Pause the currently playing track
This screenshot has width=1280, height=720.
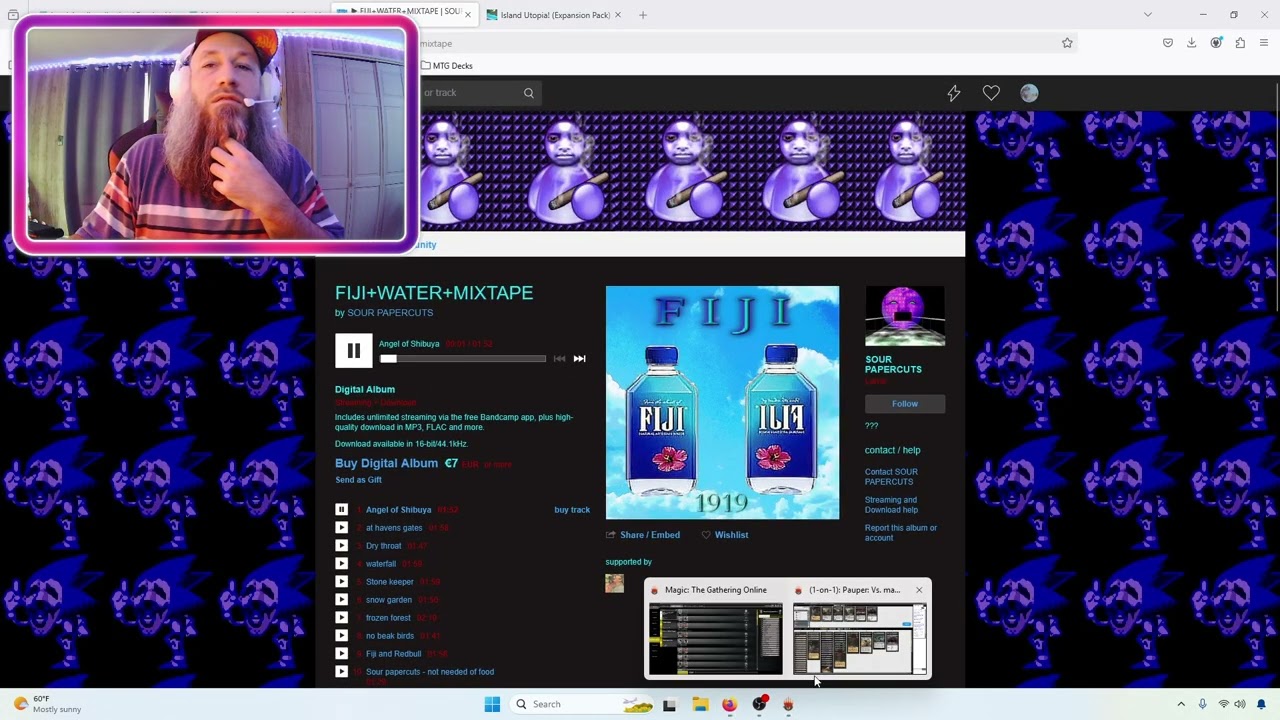[353, 351]
